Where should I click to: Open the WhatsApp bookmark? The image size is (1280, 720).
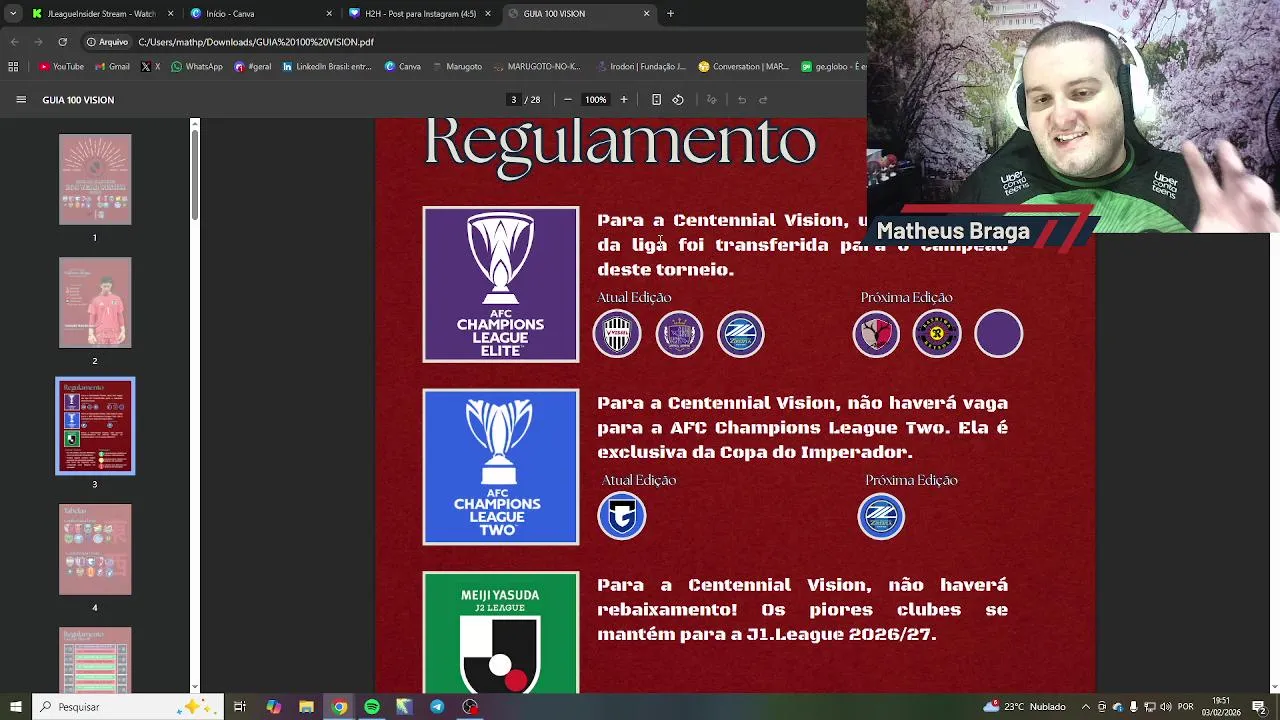[196, 67]
